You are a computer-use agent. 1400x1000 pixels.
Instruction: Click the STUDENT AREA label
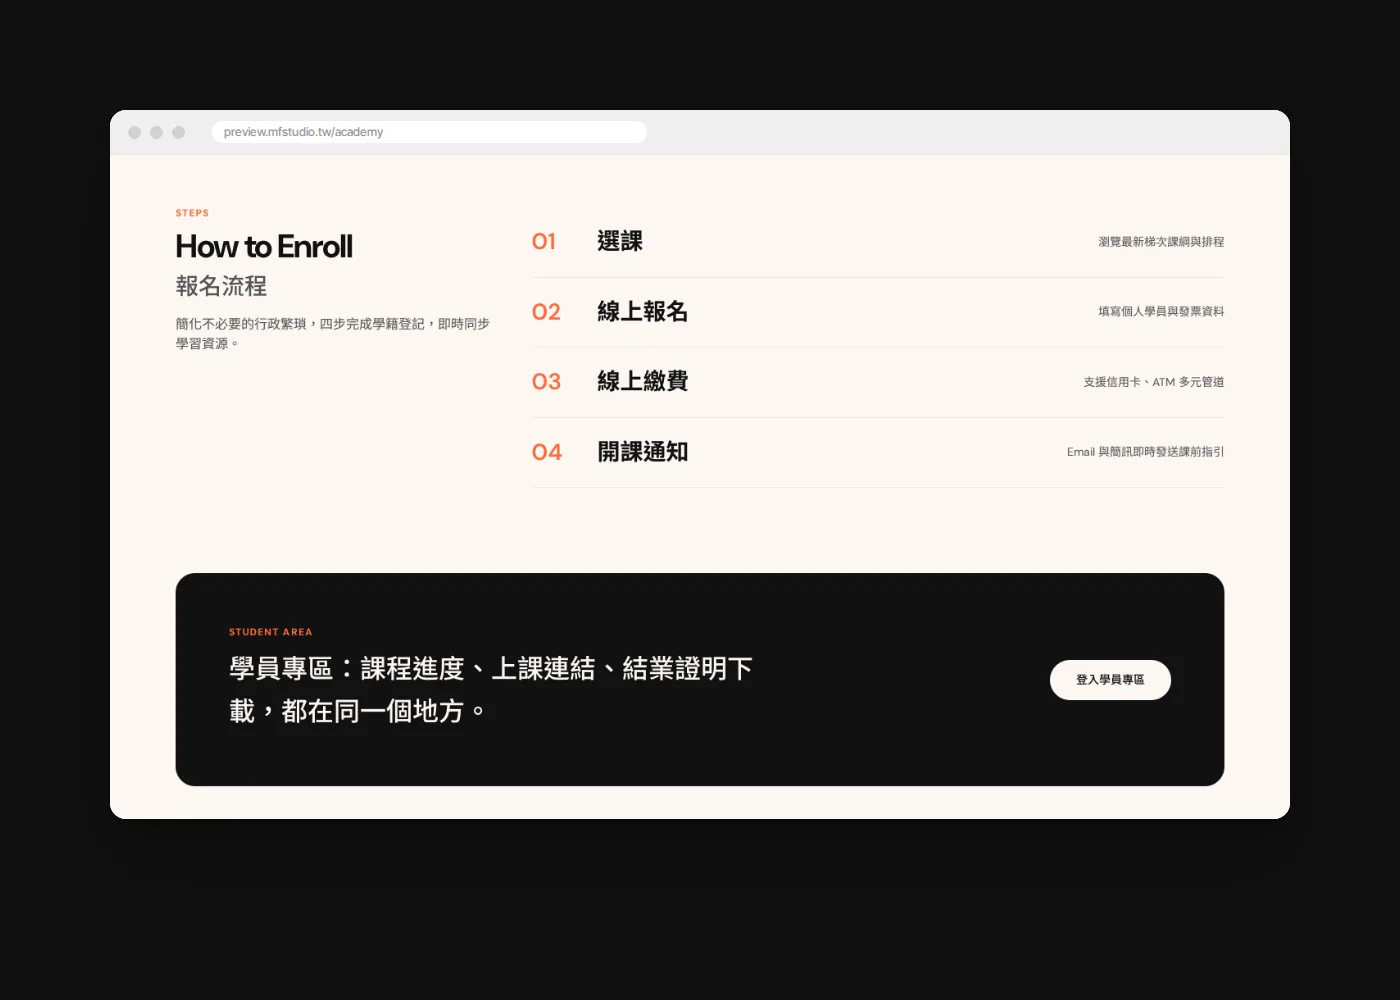coord(271,632)
